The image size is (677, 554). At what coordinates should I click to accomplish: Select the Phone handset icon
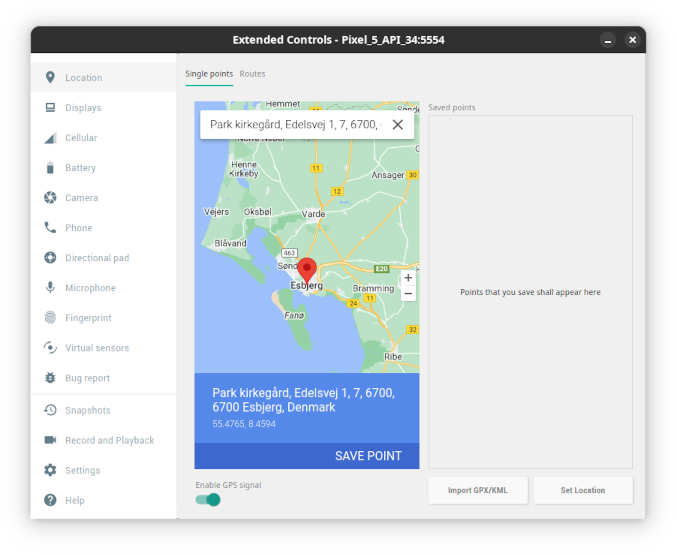pos(50,228)
